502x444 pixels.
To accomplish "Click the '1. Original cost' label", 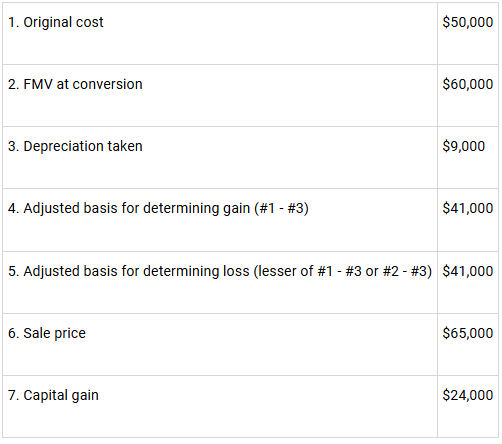I will click(x=56, y=22).
